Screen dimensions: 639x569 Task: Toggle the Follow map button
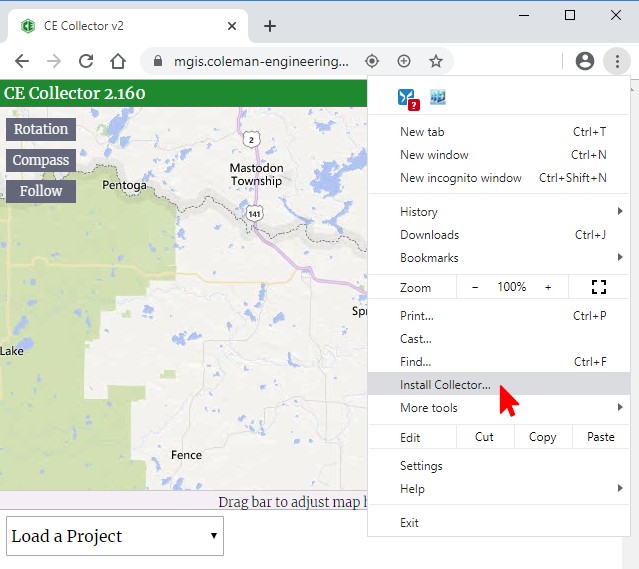click(41, 191)
